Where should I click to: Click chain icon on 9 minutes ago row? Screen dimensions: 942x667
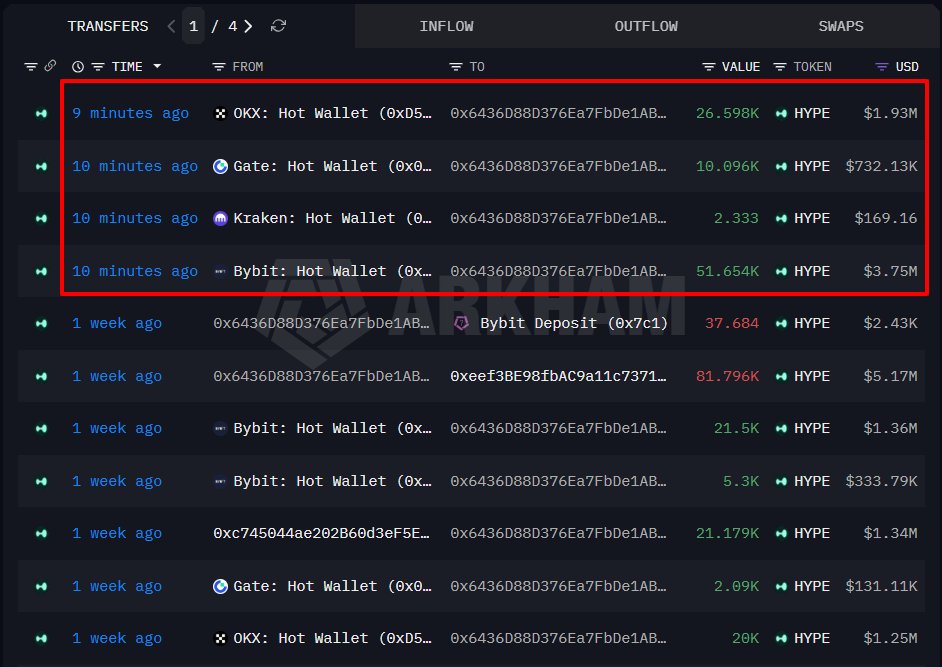pyautogui.click(x=41, y=113)
